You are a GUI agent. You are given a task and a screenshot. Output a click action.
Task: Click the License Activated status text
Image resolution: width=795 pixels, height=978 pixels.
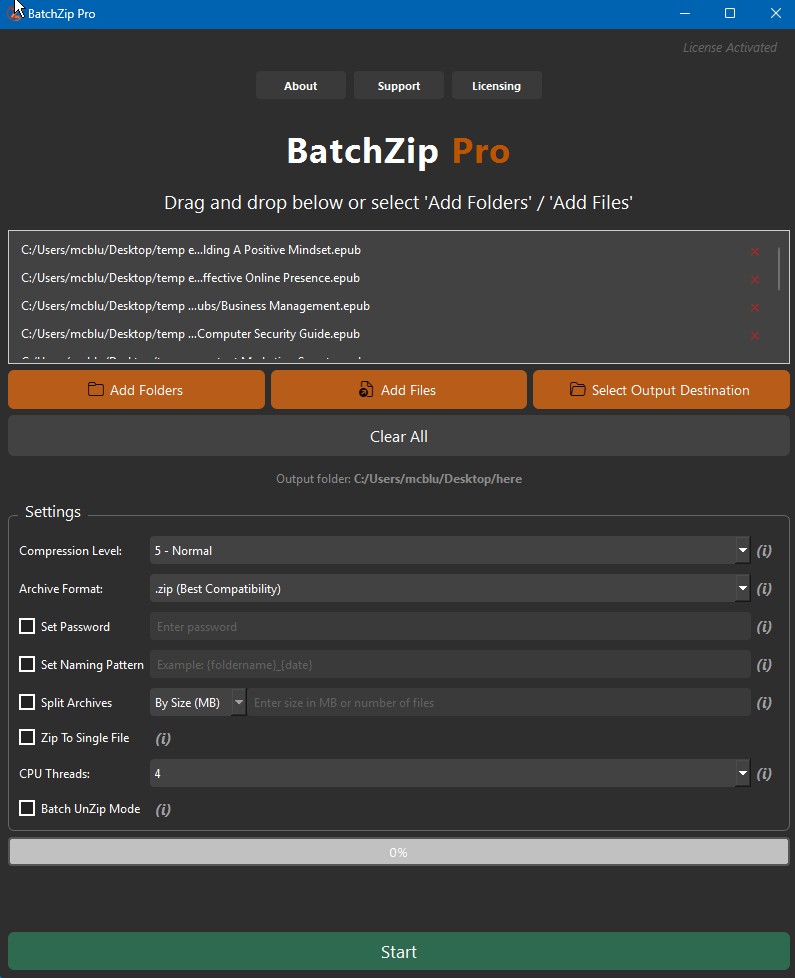(x=730, y=47)
